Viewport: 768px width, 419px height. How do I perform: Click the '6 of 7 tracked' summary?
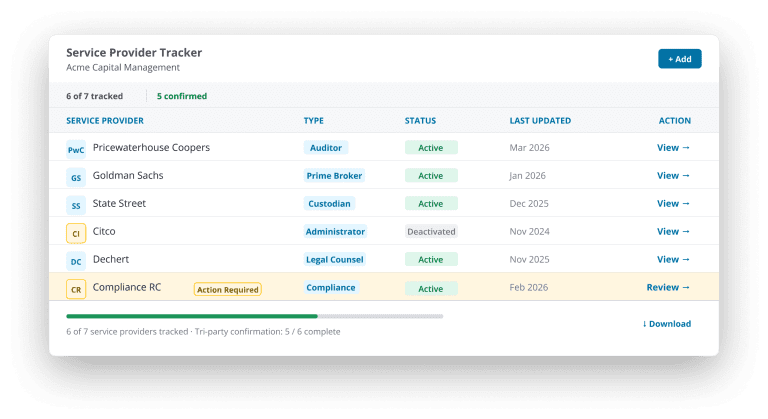click(x=95, y=96)
